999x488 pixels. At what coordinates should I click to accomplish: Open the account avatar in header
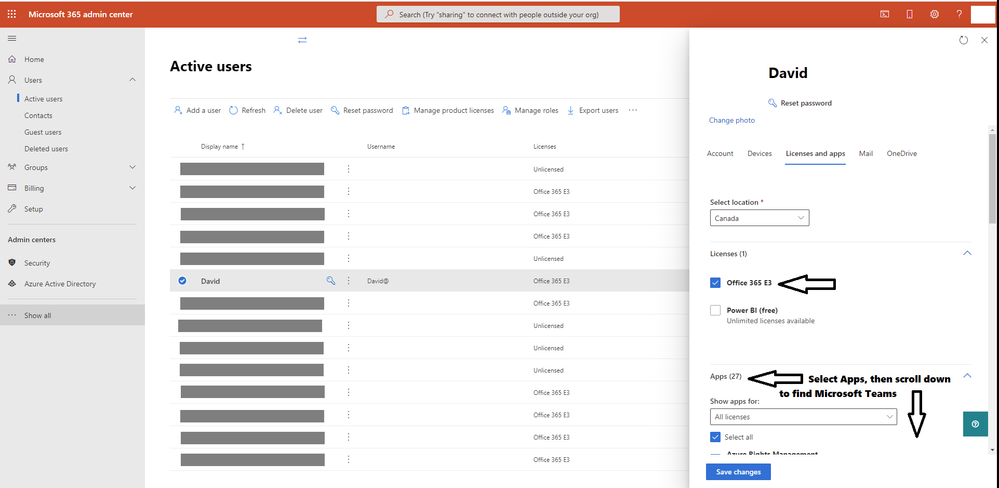[x=982, y=14]
